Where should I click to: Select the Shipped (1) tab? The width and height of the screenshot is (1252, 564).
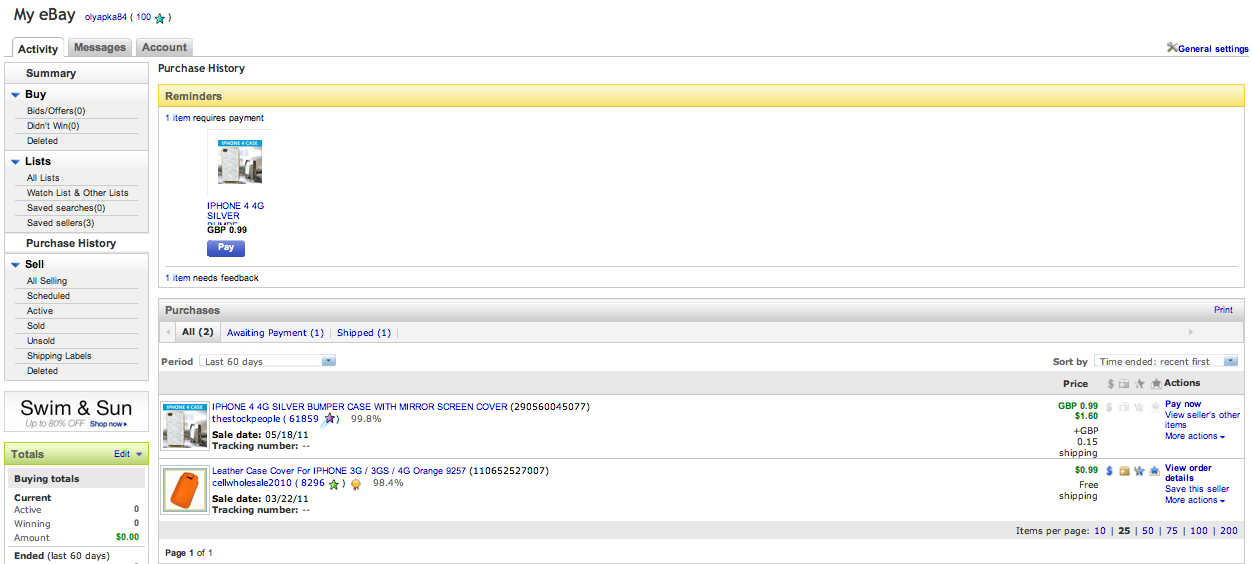(364, 332)
